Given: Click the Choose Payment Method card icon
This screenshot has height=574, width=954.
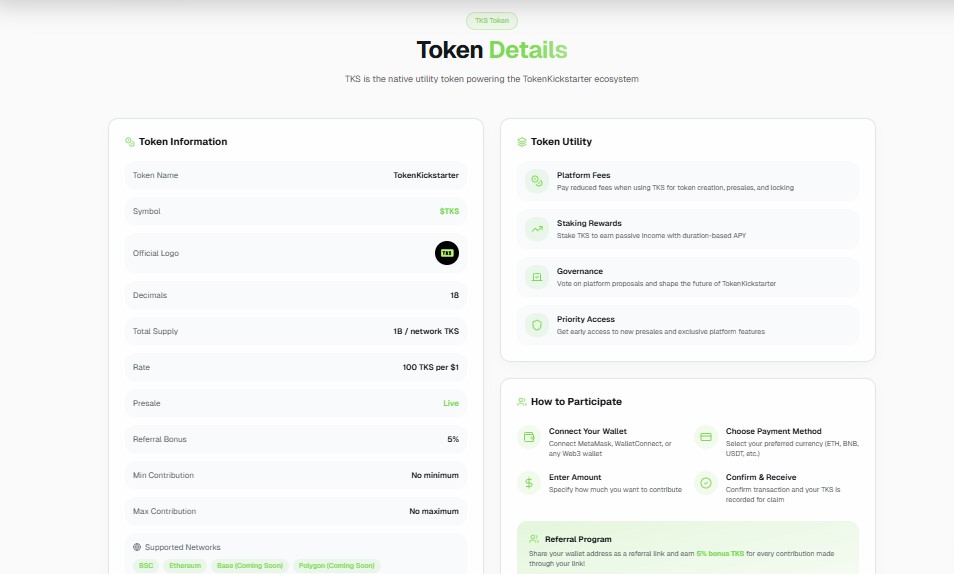Looking at the screenshot, I should (x=706, y=436).
